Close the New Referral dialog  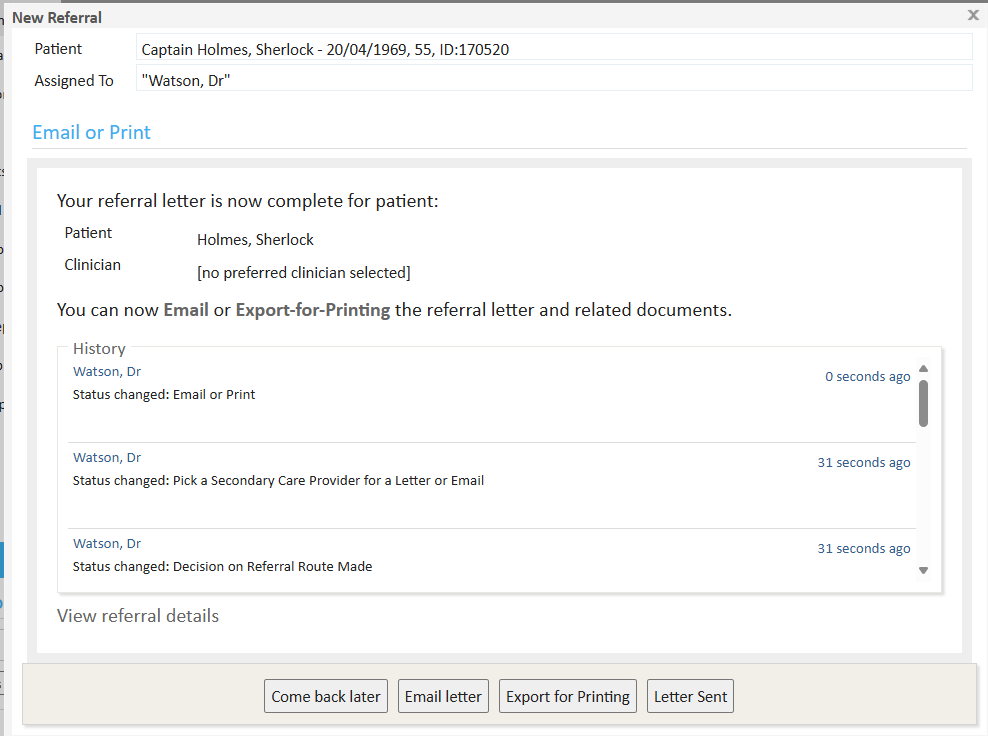pos(973,15)
